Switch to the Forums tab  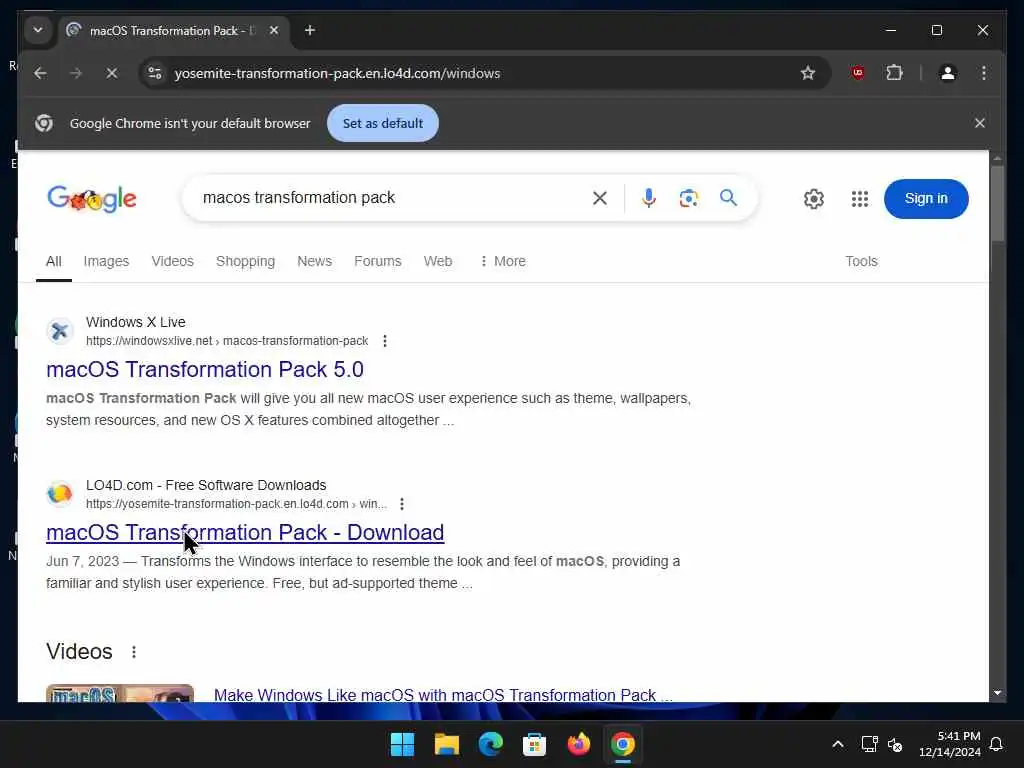click(377, 261)
